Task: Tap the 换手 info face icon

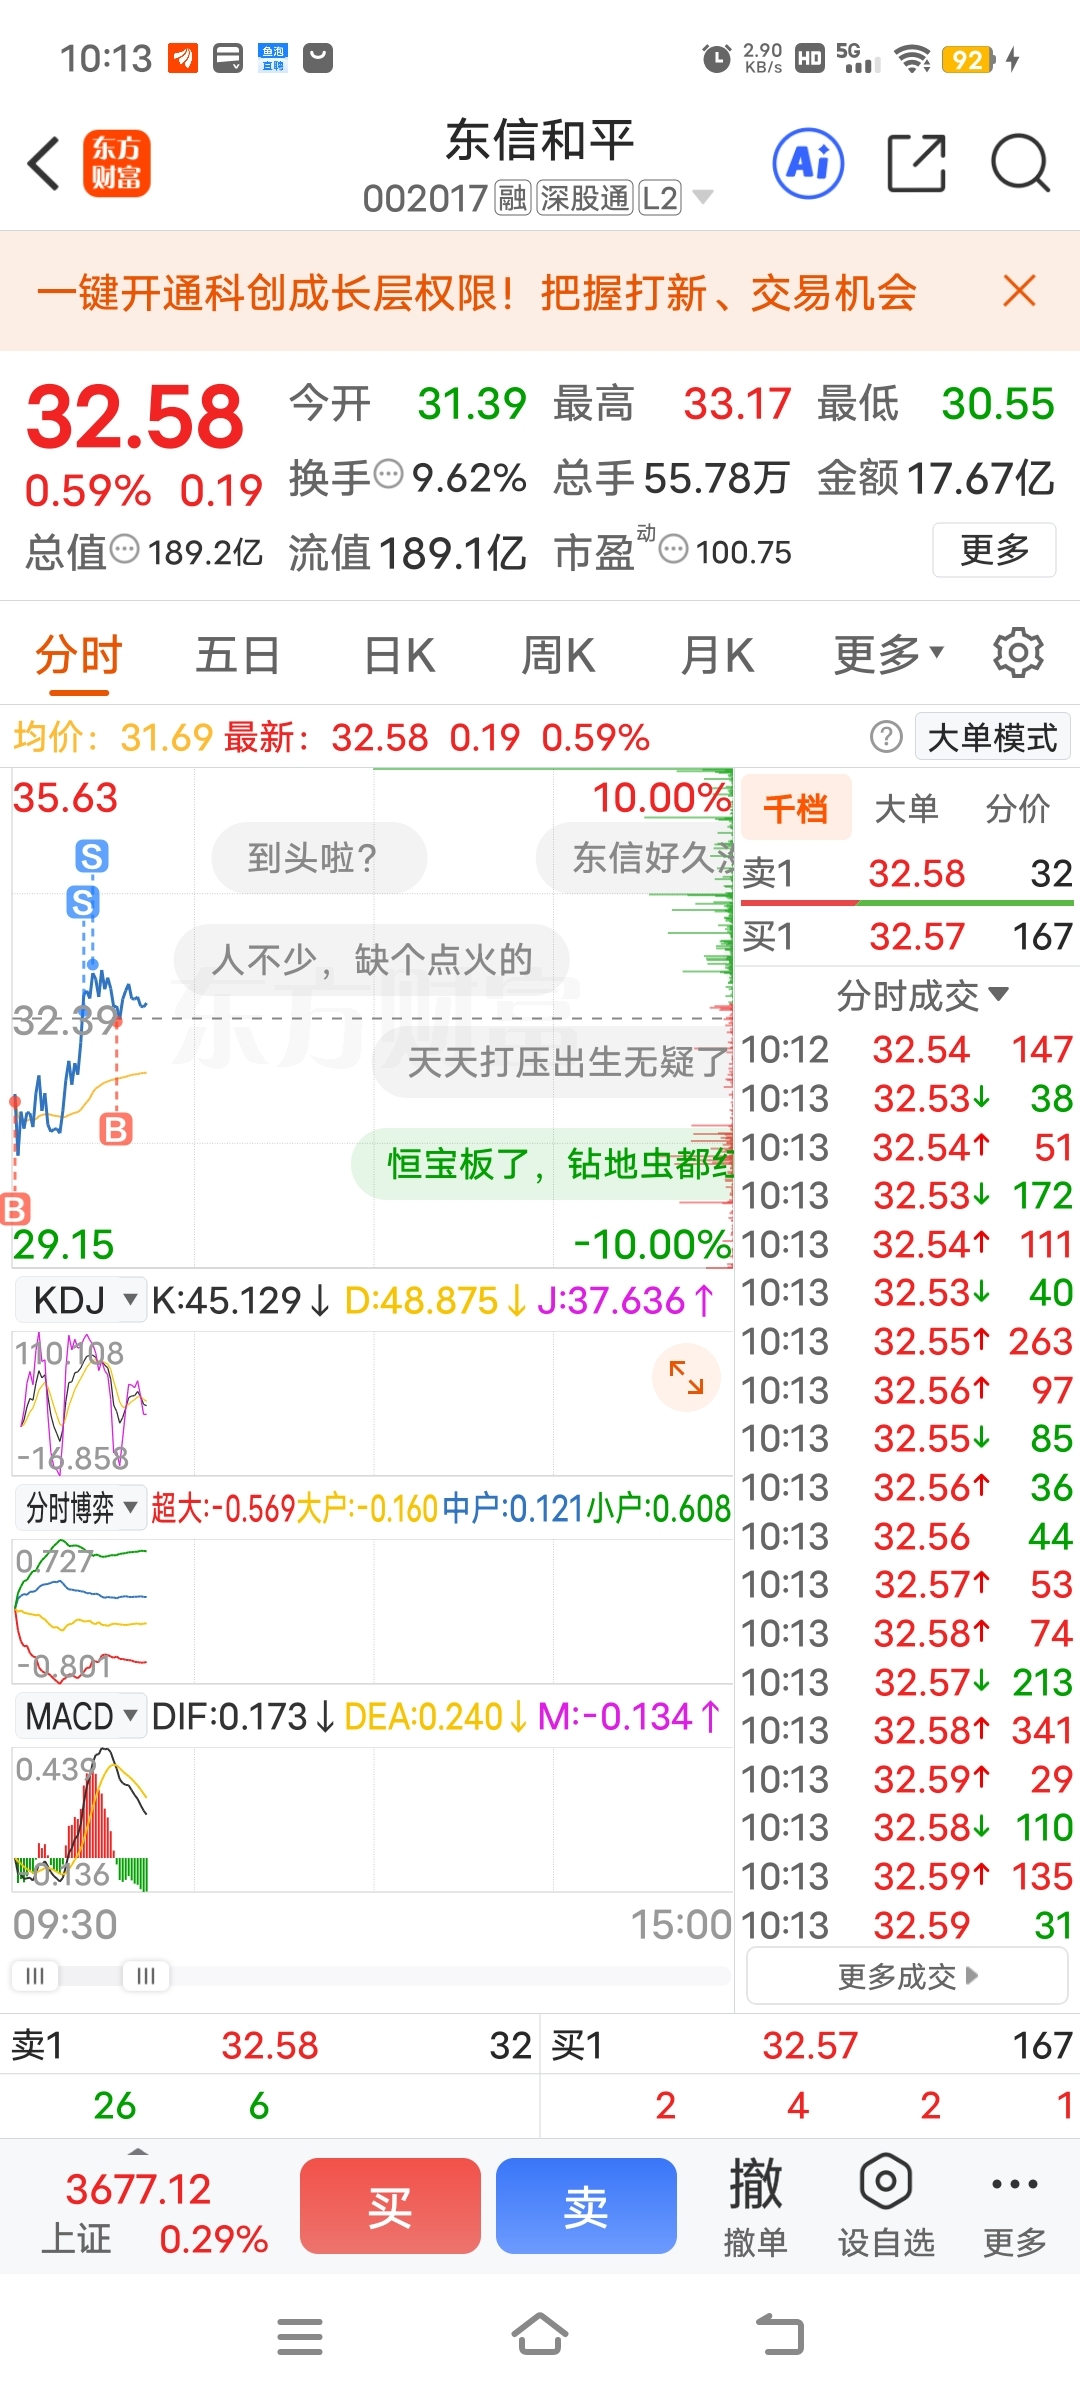Action: pyautogui.click(x=388, y=473)
